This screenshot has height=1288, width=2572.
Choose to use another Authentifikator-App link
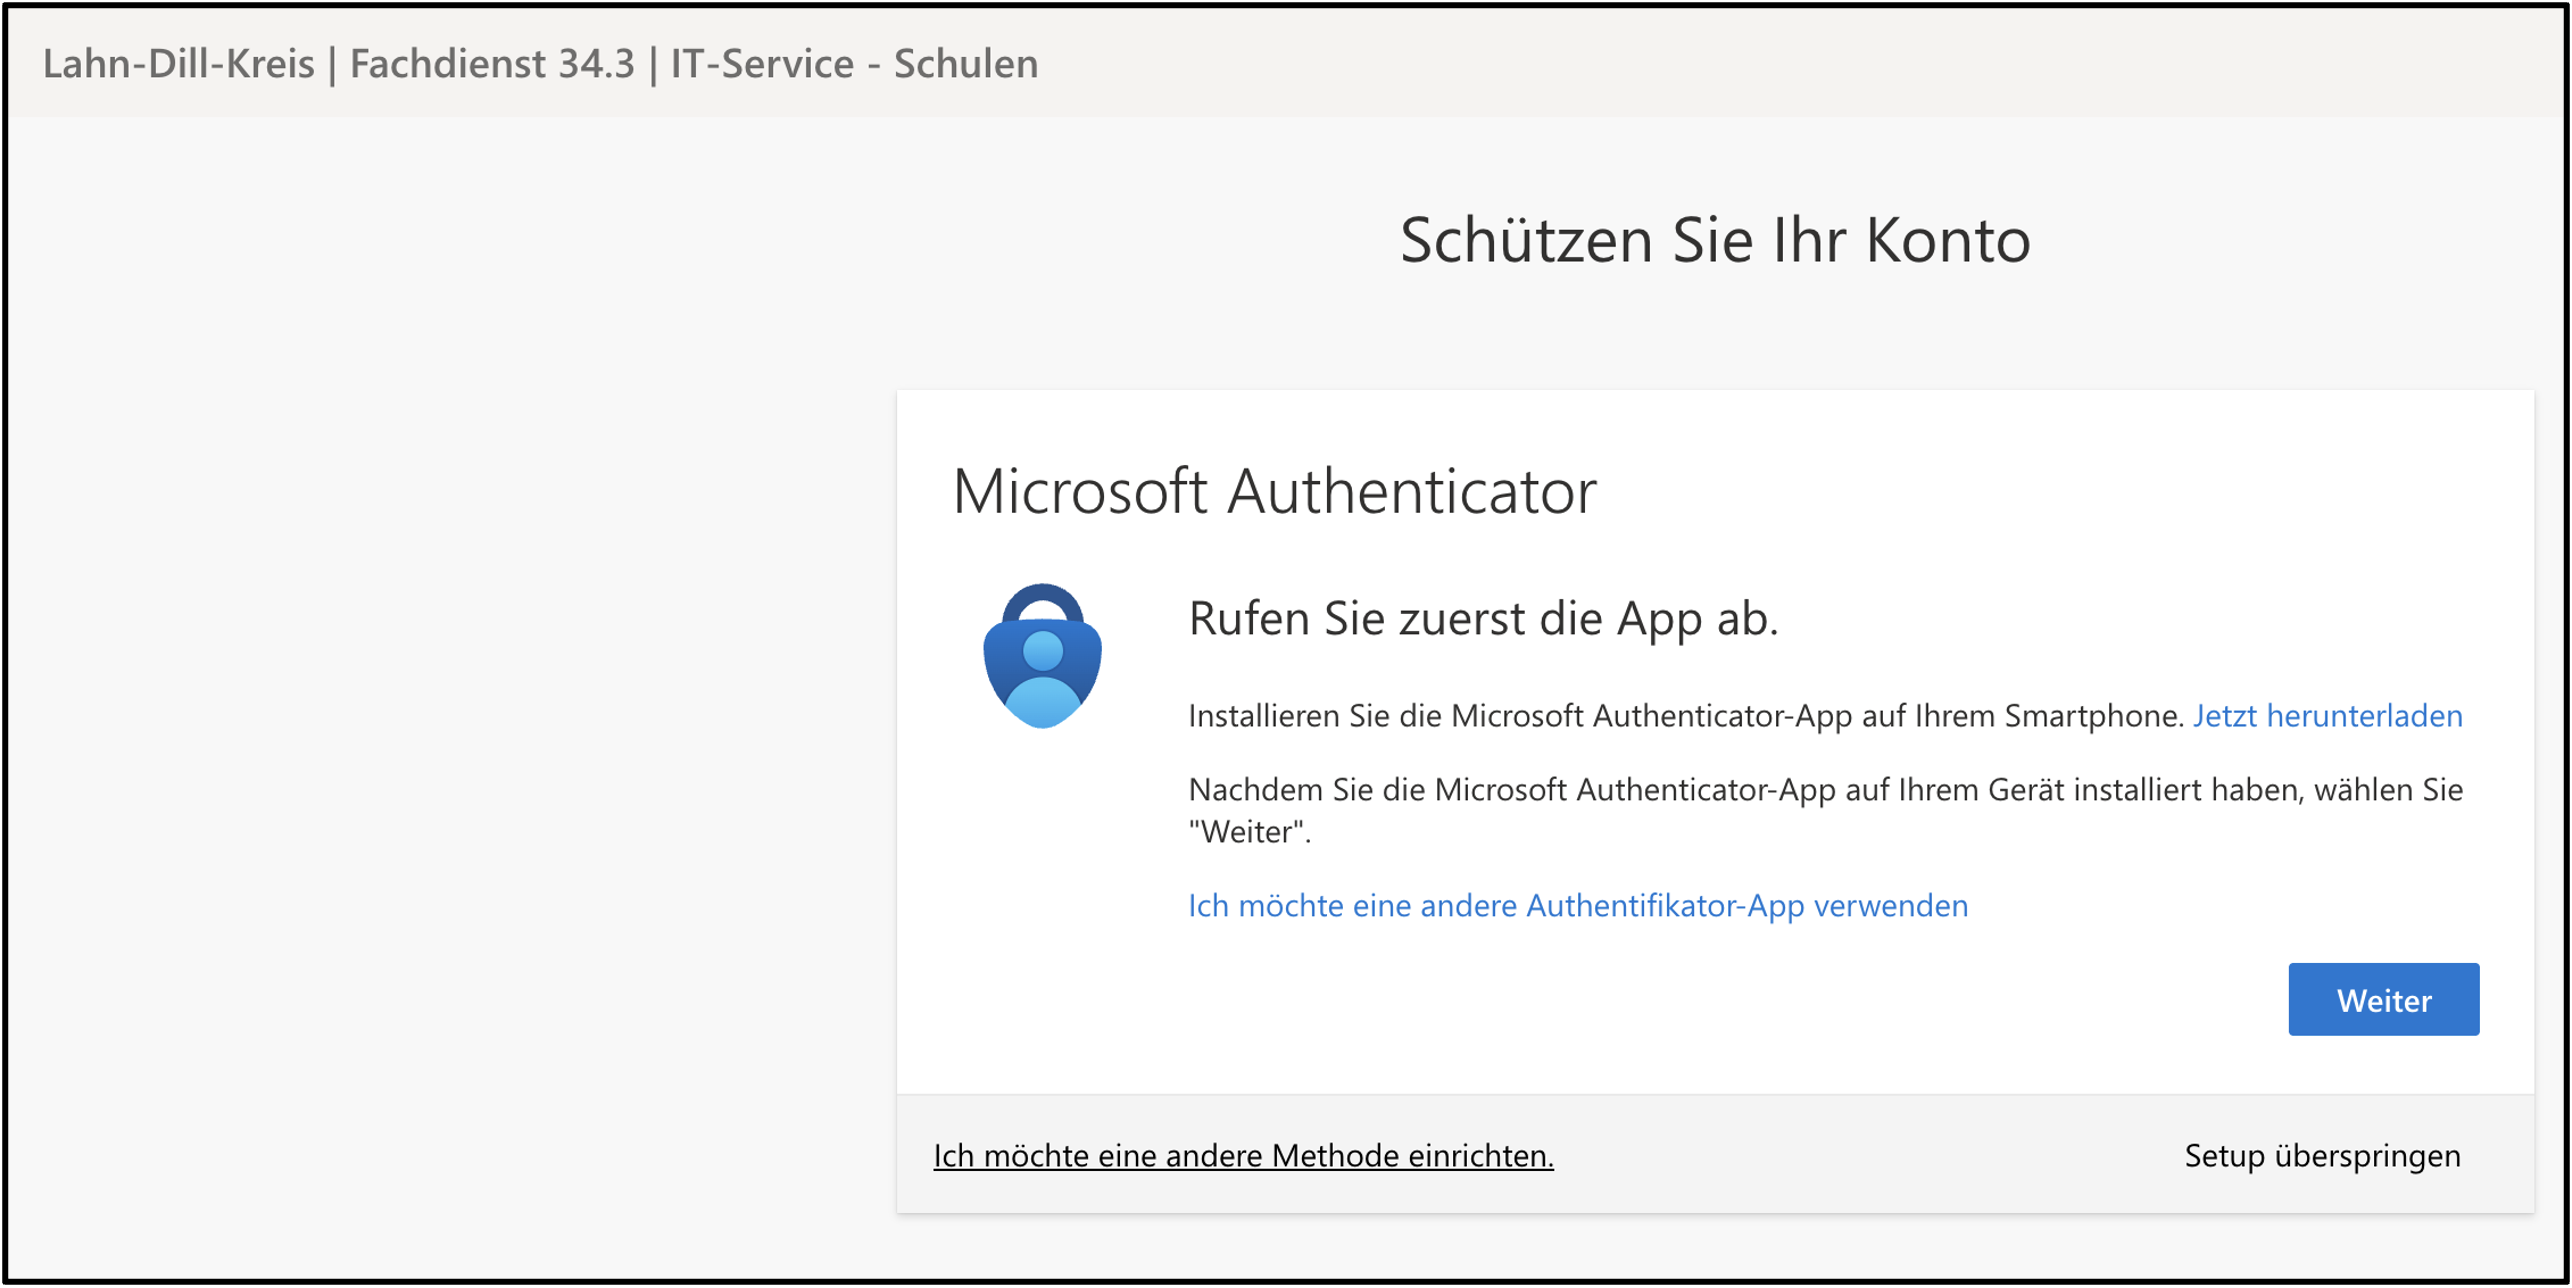(1577, 906)
